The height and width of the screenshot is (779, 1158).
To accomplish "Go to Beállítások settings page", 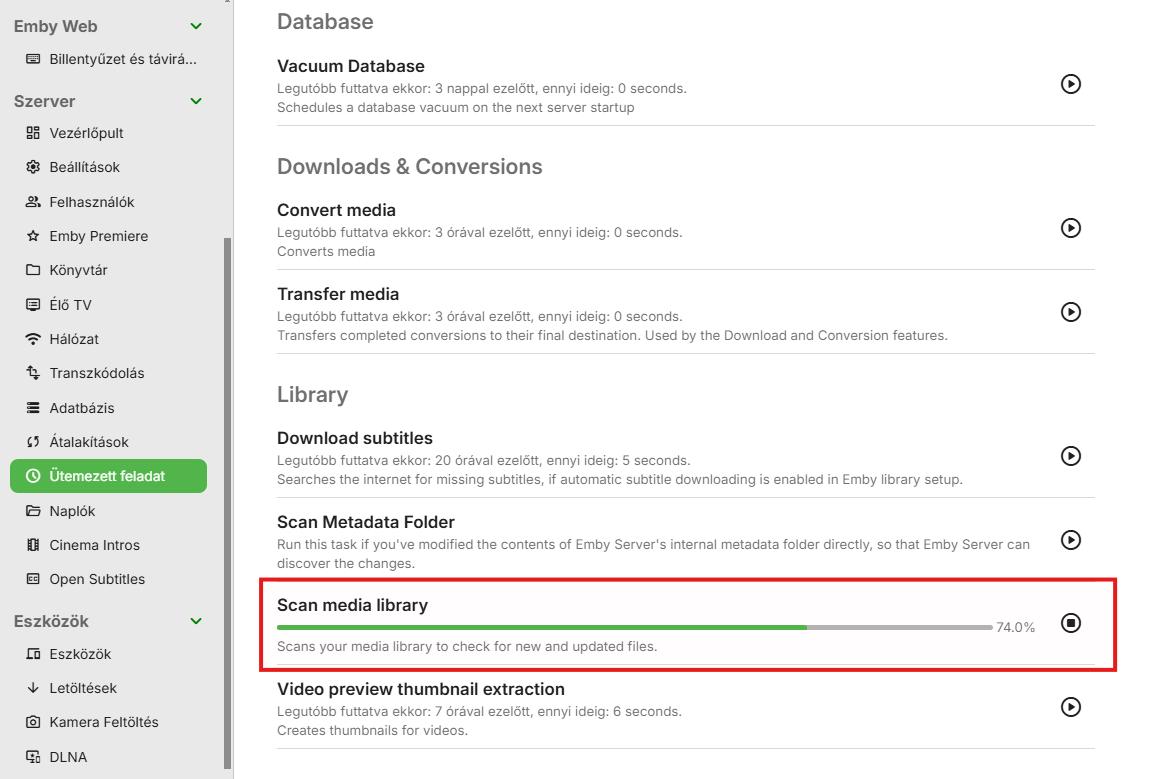I will pyautogui.click(x=84, y=167).
